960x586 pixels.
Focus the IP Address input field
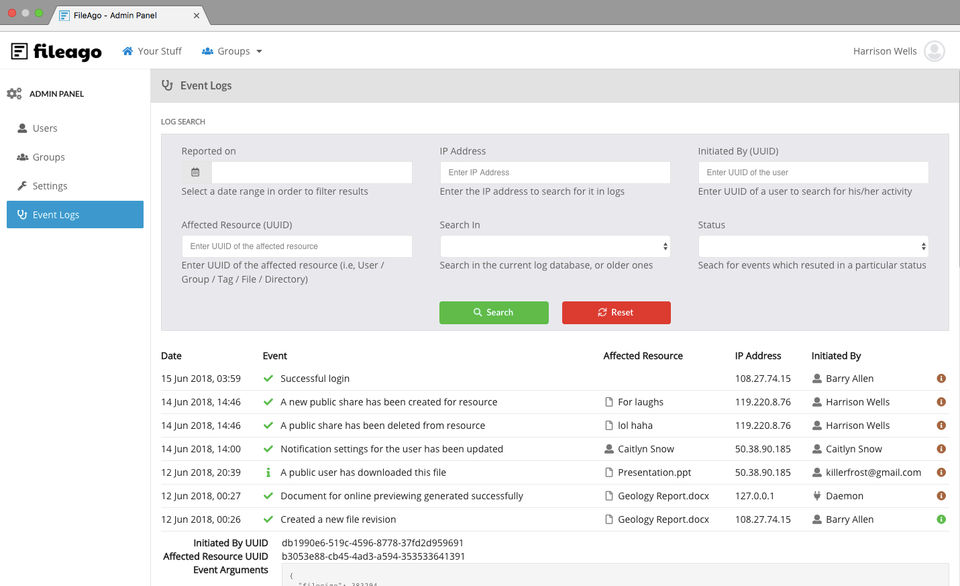(555, 173)
